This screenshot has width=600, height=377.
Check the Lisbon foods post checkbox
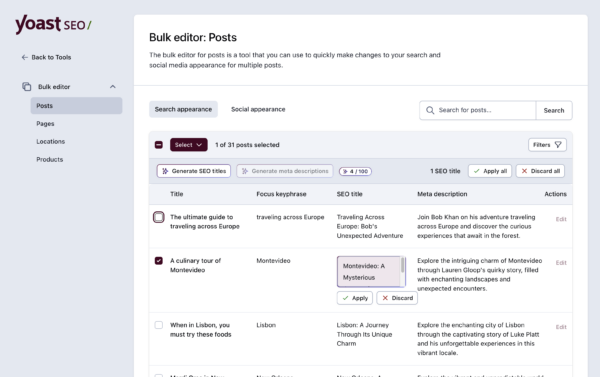[x=159, y=325]
